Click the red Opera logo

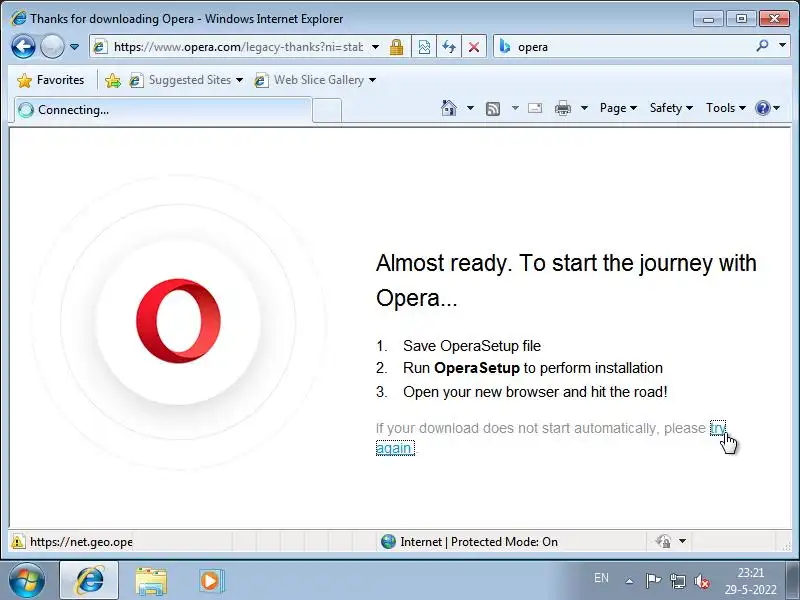(179, 320)
